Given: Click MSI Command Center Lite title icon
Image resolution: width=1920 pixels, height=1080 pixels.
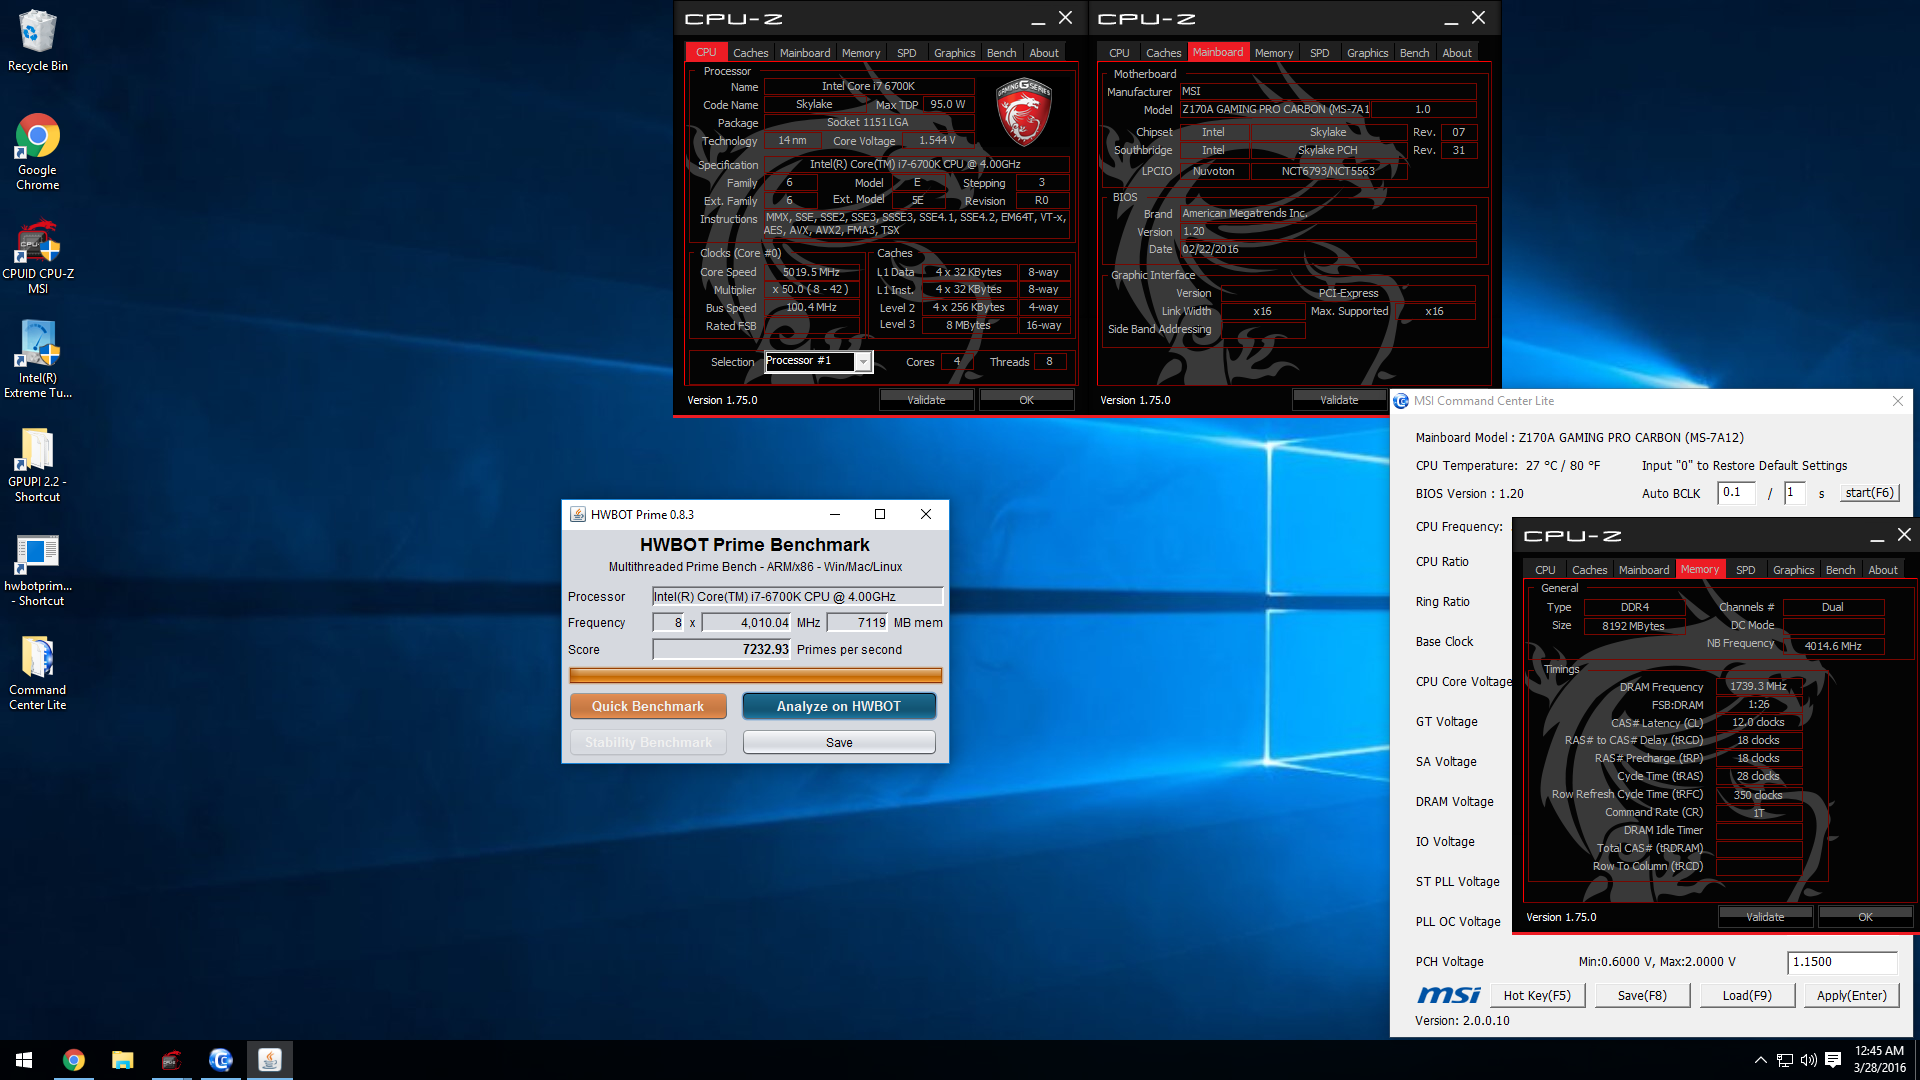Looking at the screenshot, I should 1401,401.
